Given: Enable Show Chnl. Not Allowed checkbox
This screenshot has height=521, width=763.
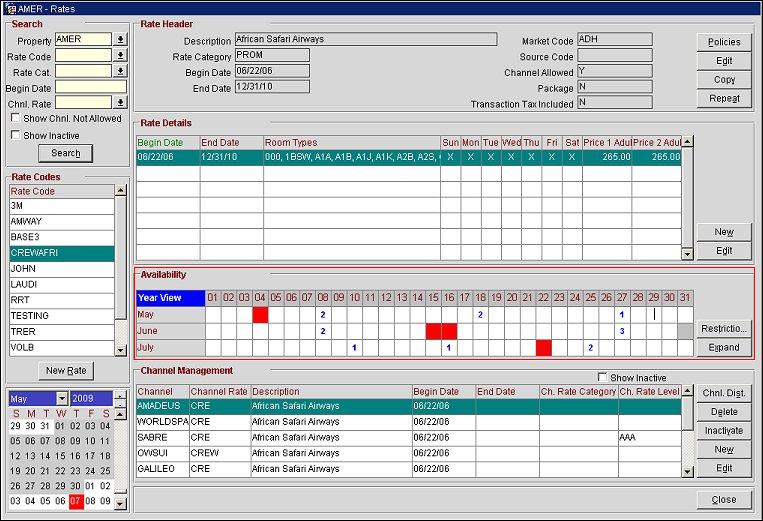Looking at the screenshot, I should (x=15, y=119).
